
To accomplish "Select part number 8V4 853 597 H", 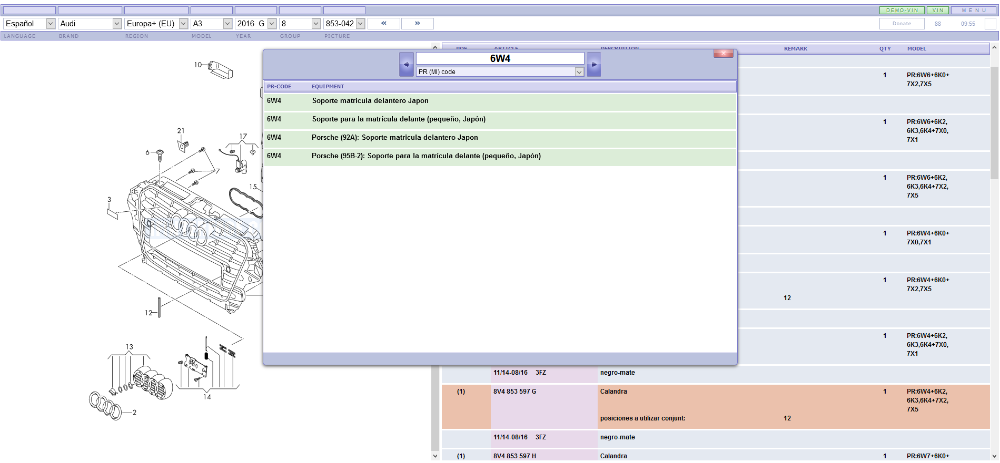I will point(515,456).
